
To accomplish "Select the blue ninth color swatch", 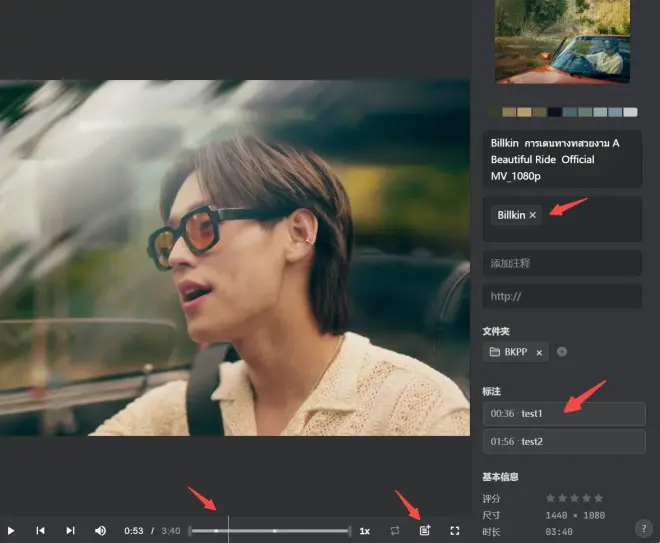I will pyautogui.click(x=615, y=112).
